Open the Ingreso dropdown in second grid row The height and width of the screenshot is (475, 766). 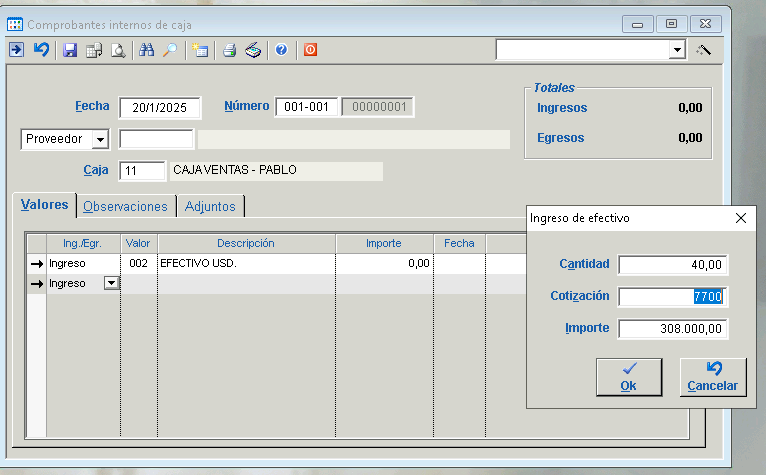click(111, 284)
